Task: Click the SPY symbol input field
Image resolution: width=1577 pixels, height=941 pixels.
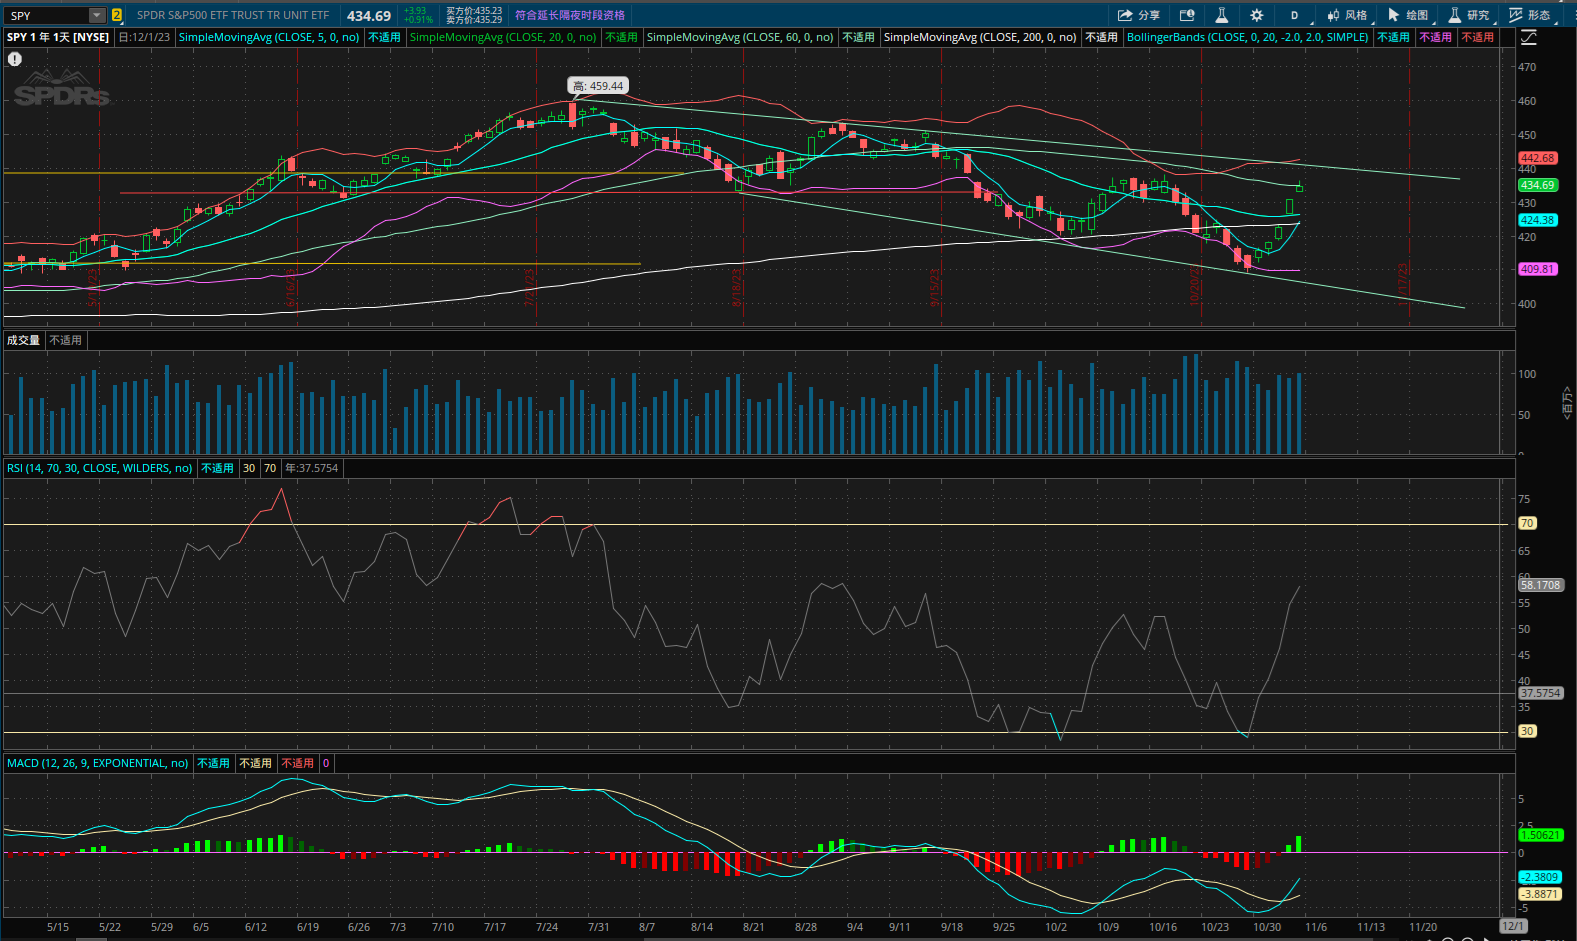Action: pyautogui.click(x=47, y=15)
